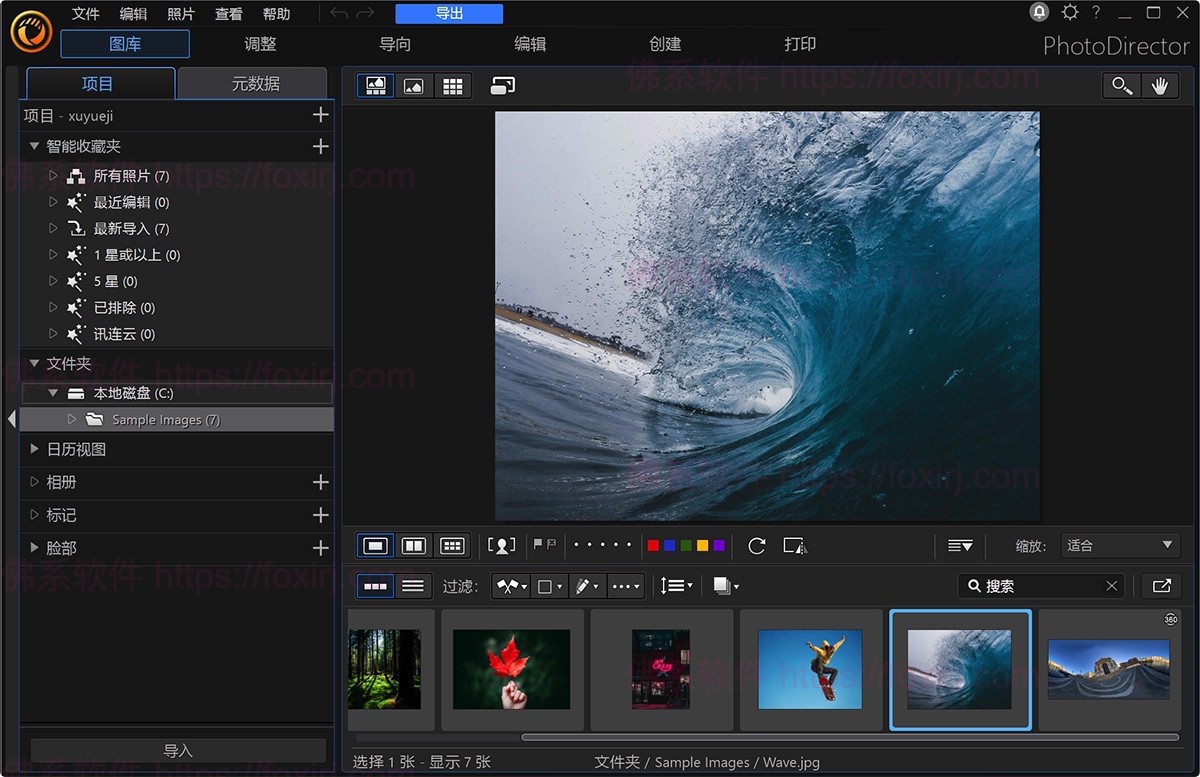Click the 导入 import button
Screen dimensions: 1200x777
[177, 750]
